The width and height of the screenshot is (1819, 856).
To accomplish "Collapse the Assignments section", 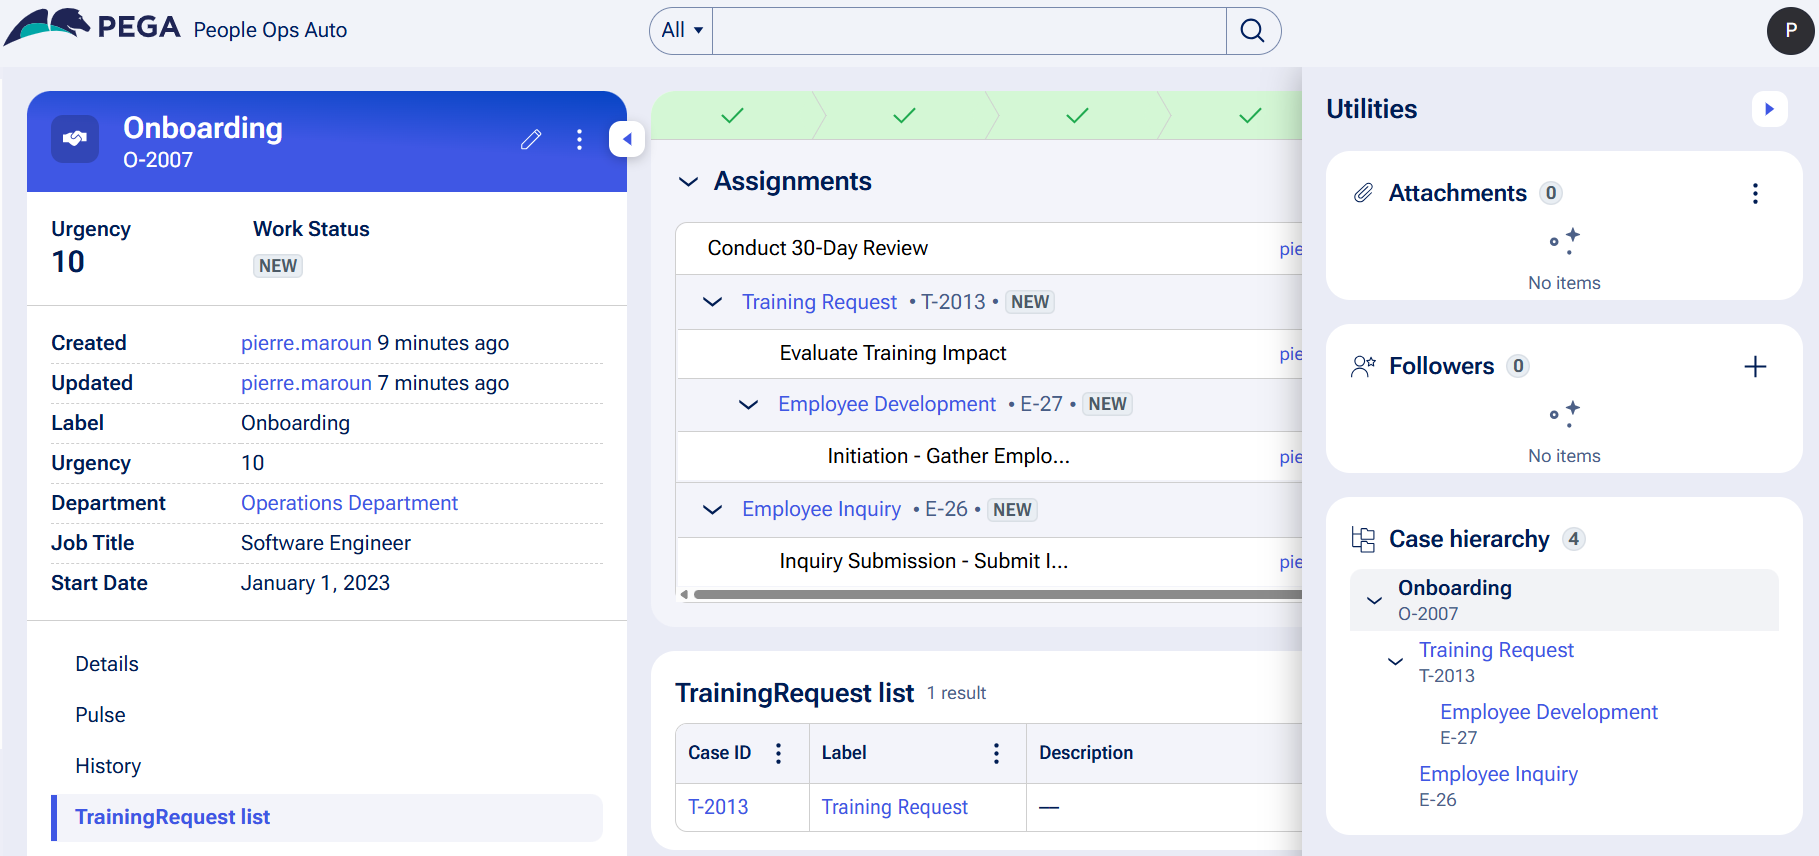I will tap(688, 182).
